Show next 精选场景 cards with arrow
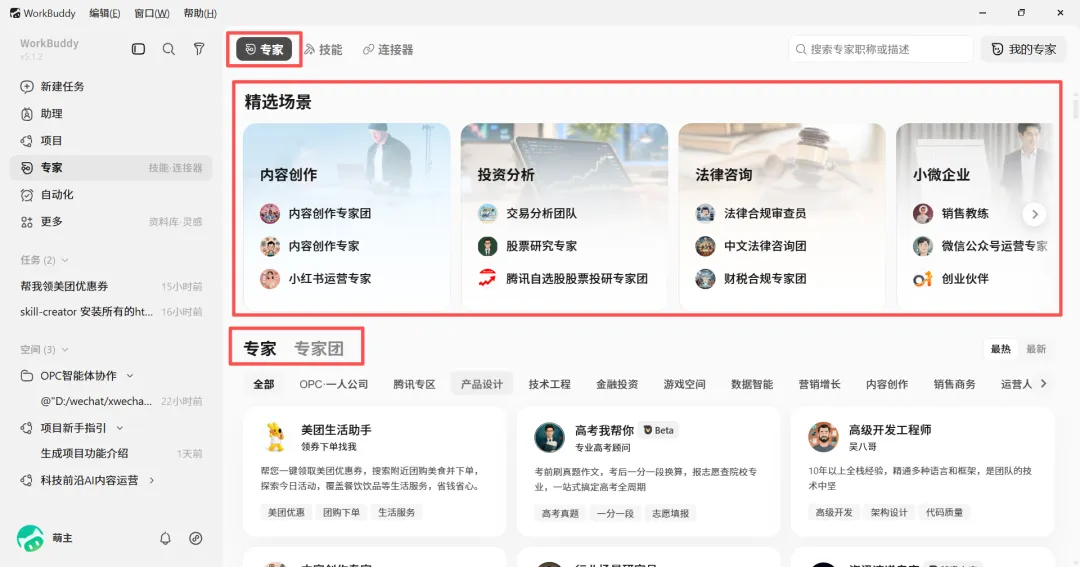Viewport: 1080px width, 567px height. 1035,214
